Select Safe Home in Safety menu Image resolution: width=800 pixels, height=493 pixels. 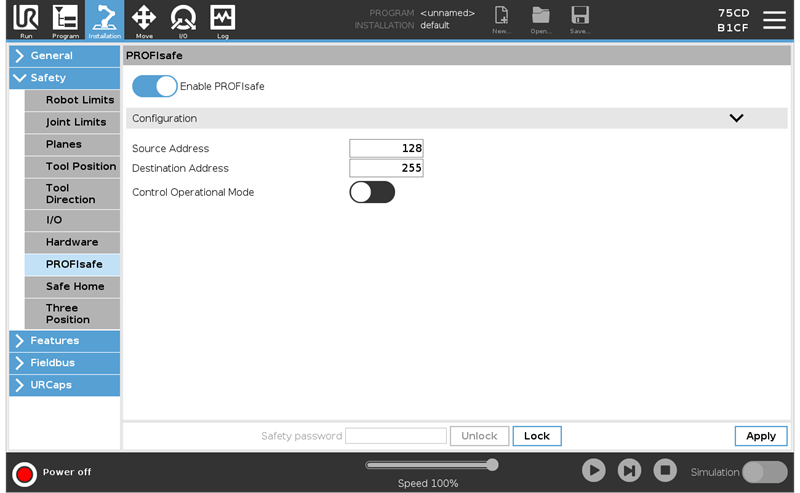click(74, 286)
